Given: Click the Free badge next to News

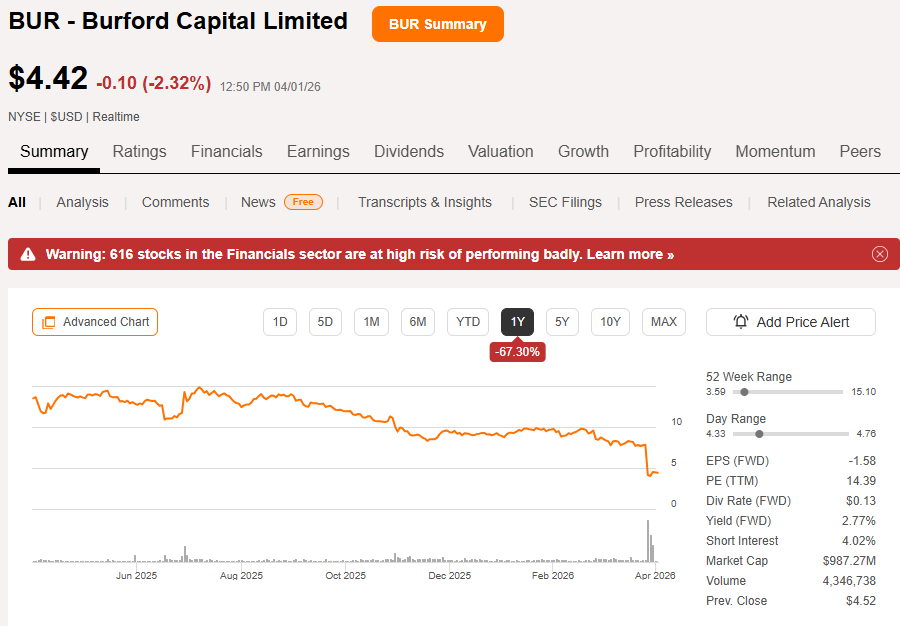Looking at the screenshot, I should pyautogui.click(x=303, y=202).
